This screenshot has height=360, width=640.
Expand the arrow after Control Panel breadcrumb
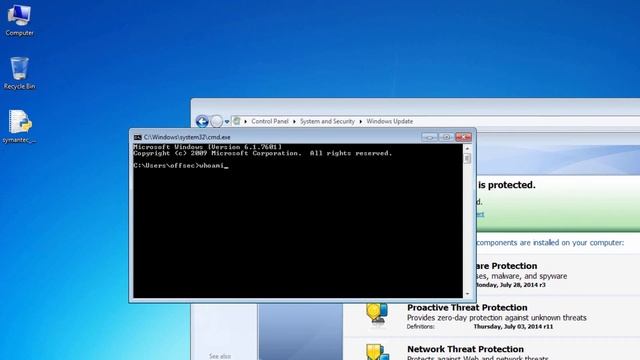click(x=294, y=122)
